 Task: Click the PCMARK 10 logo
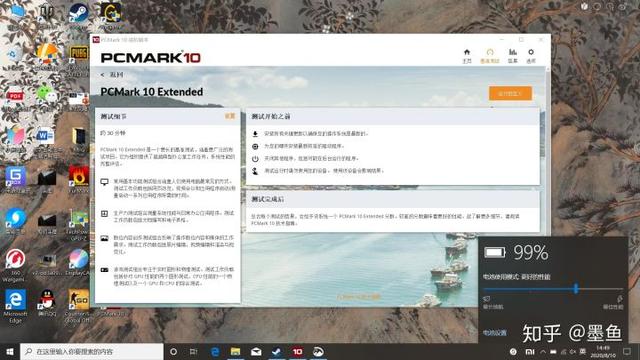click(x=151, y=58)
